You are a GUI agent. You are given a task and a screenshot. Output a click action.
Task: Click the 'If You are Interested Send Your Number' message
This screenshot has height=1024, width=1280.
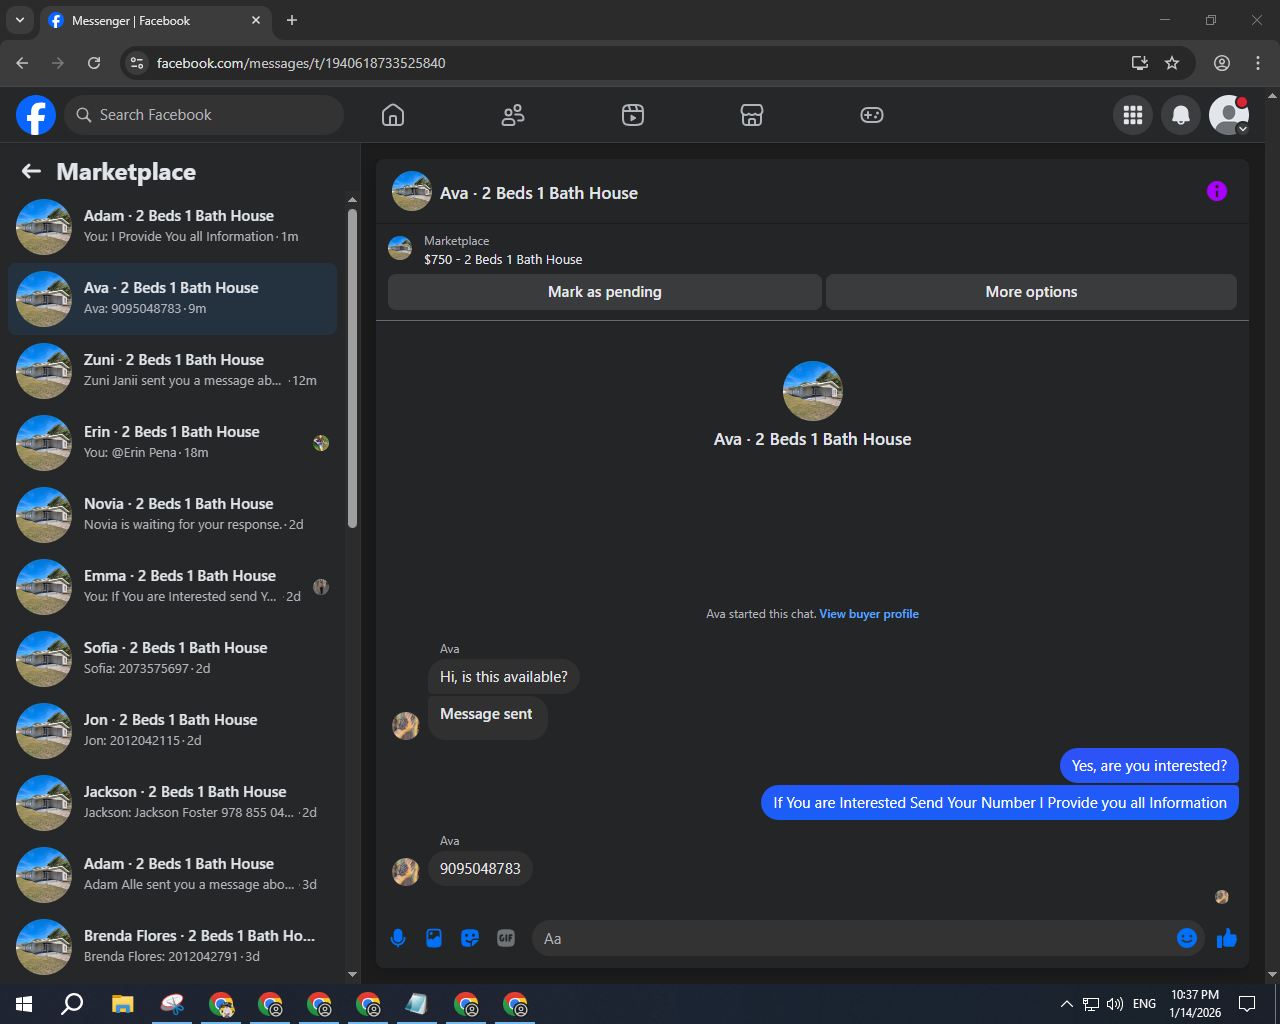[x=1000, y=803]
